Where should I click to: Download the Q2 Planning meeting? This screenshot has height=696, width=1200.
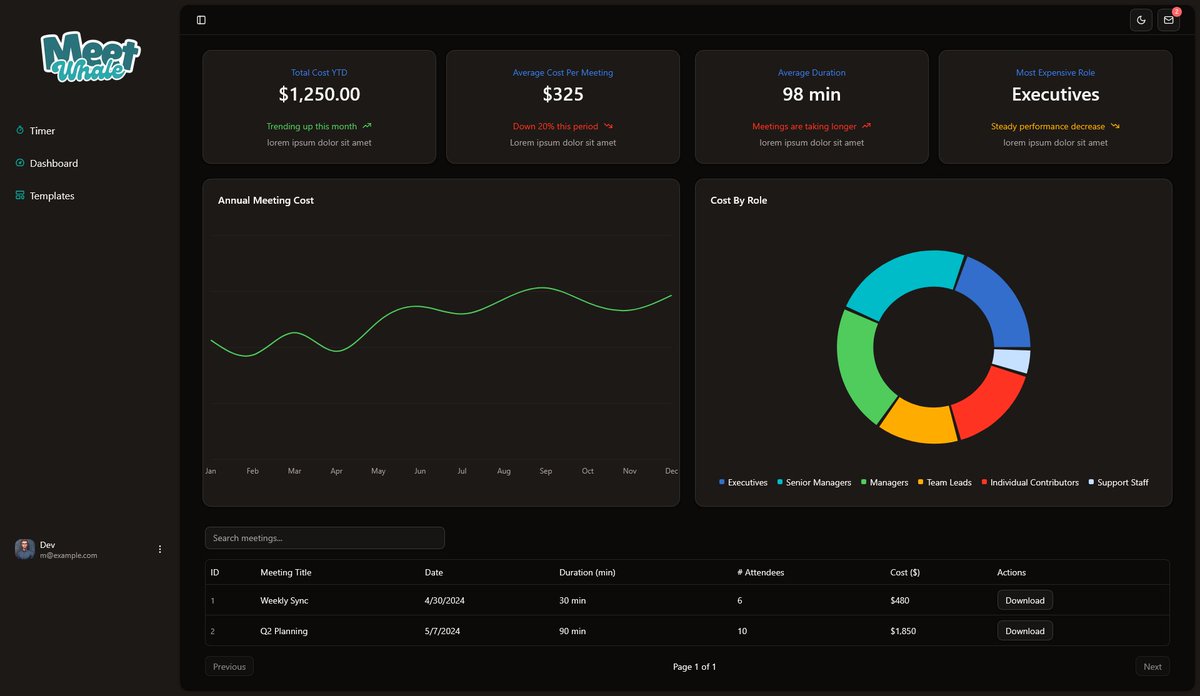point(1025,631)
